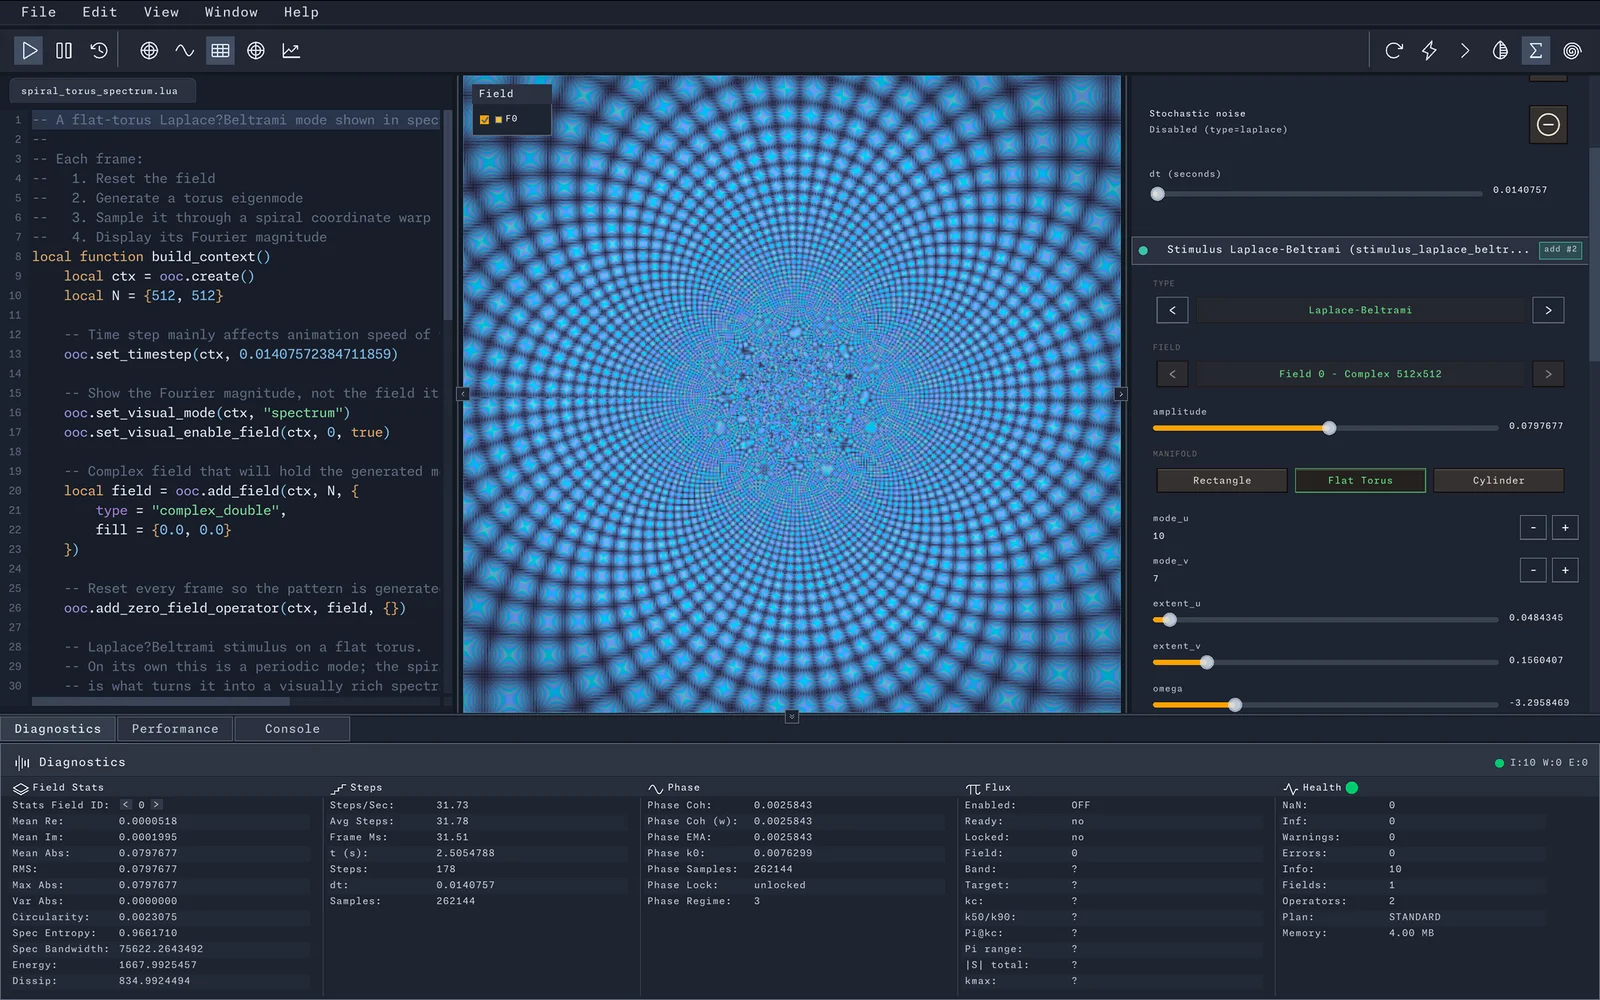This screenshot has height=1000, width=1600.
Task: Toggle the grid table view icon
Action: (x=220, y=50)
